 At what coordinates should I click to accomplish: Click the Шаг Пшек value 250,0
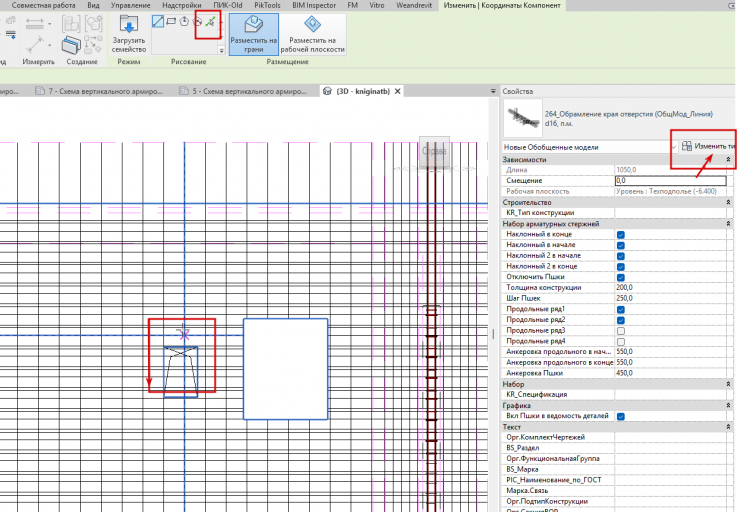click(x=671, y=299)
